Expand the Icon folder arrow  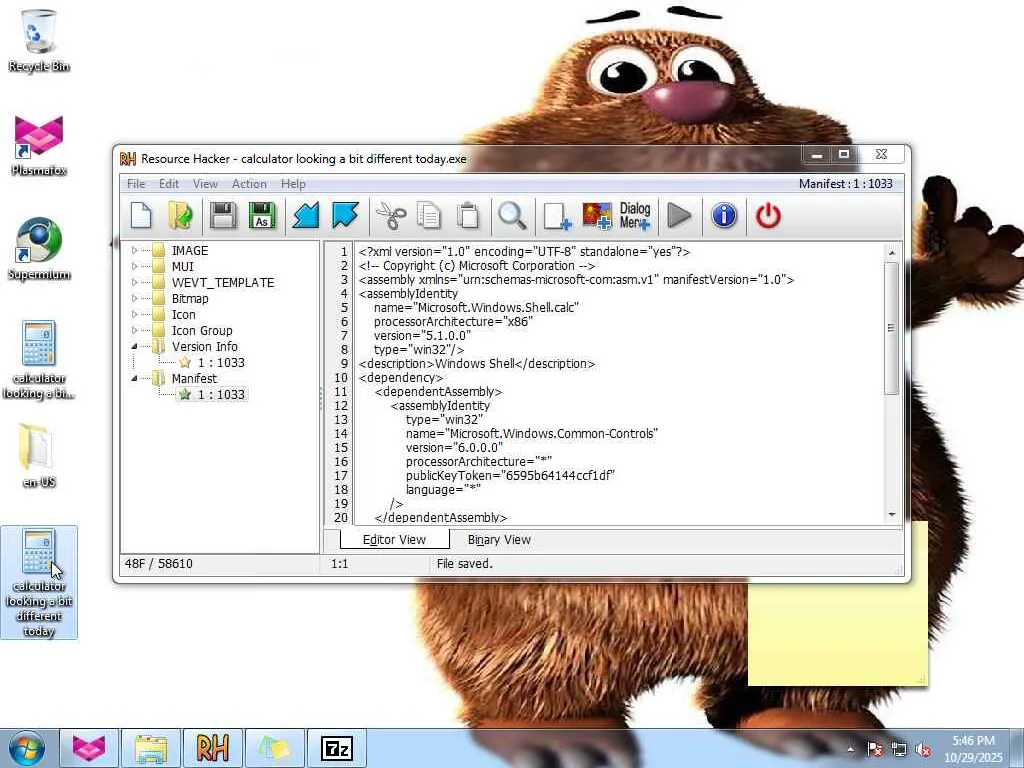pyautogui.click(x=135, y=314)
